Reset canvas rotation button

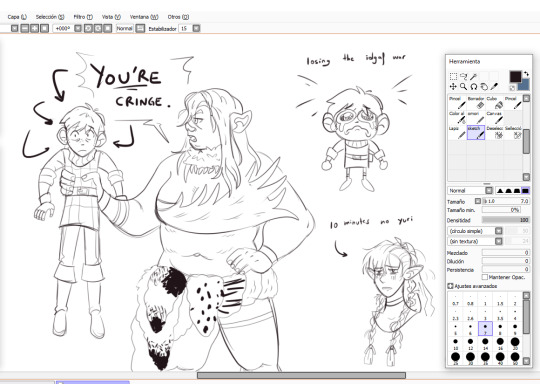tap(108, 28)
